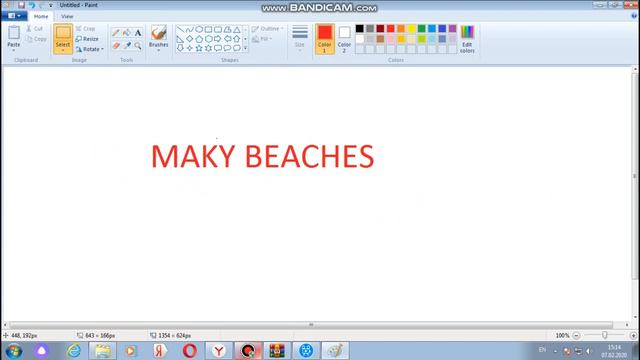Select the Color picker eyedropper tool
640x360 pixels.
click(127, 46)
